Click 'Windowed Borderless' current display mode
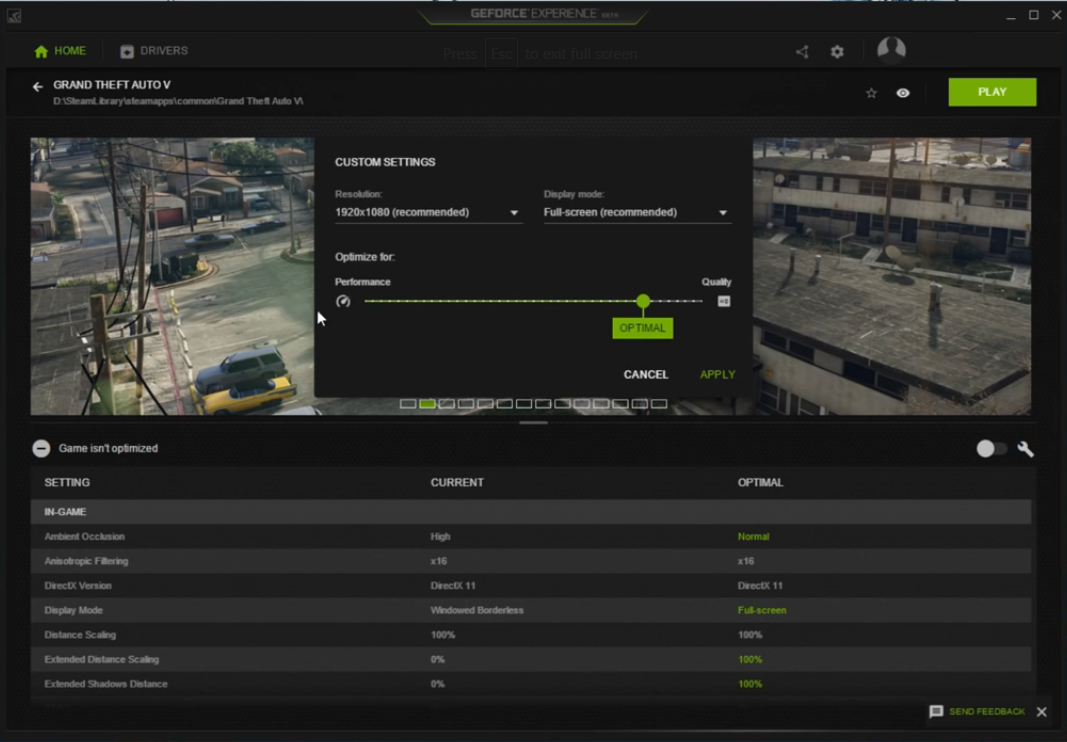The width and height of the screenshot is (1067, 742). (477, 610)
